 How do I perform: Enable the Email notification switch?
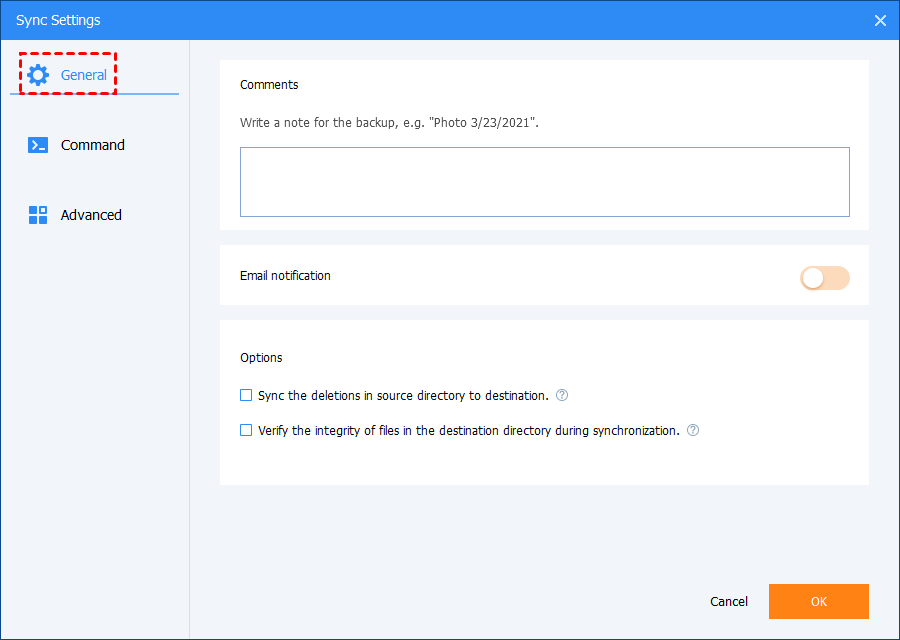(824, 278)
